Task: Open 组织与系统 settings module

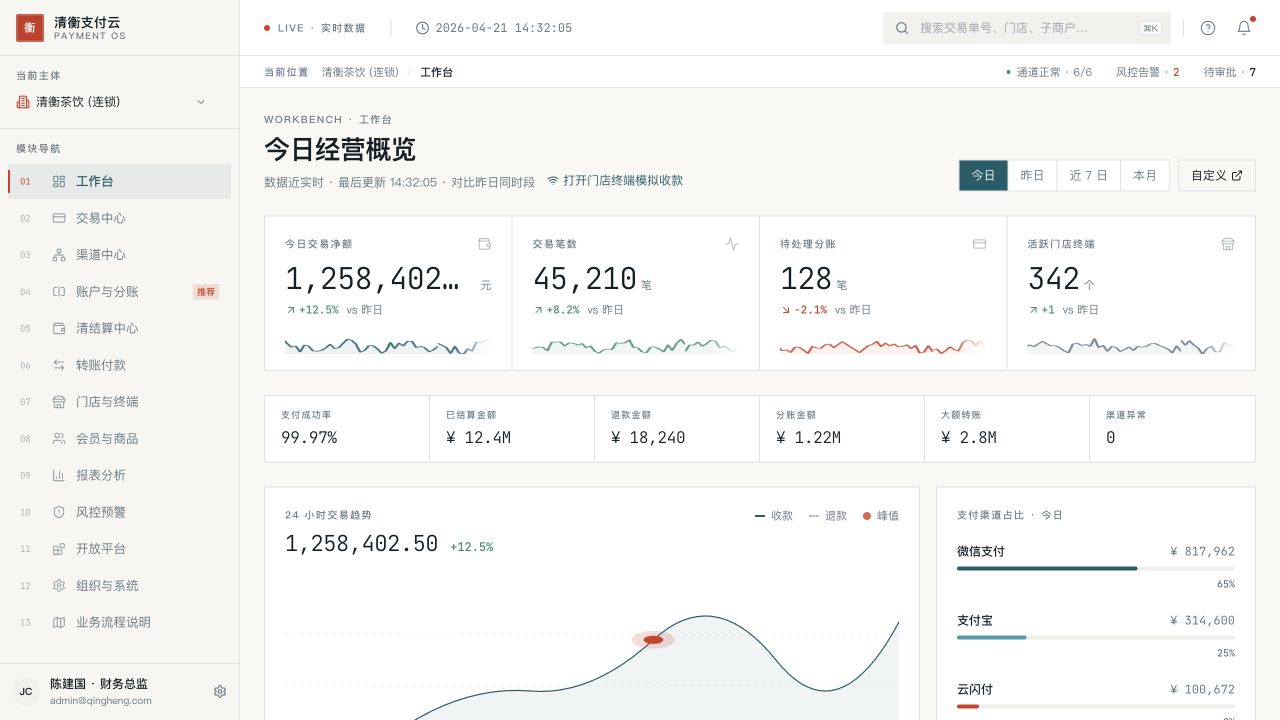Action: point(119,585)
